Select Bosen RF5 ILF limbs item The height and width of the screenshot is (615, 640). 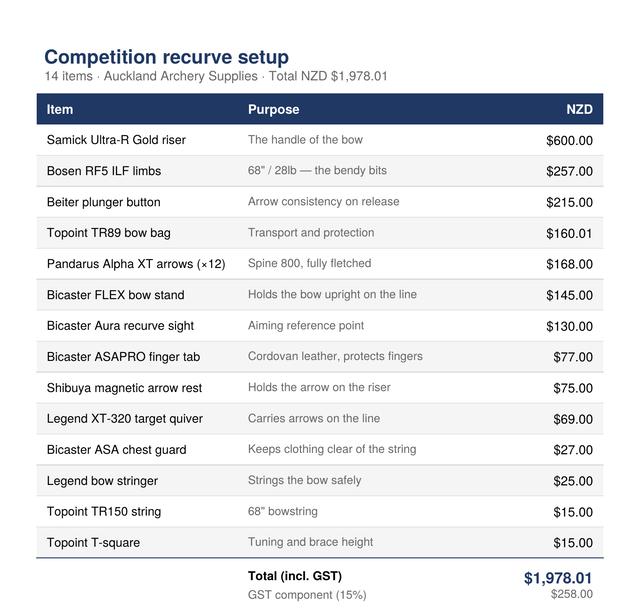coord(104,171)
